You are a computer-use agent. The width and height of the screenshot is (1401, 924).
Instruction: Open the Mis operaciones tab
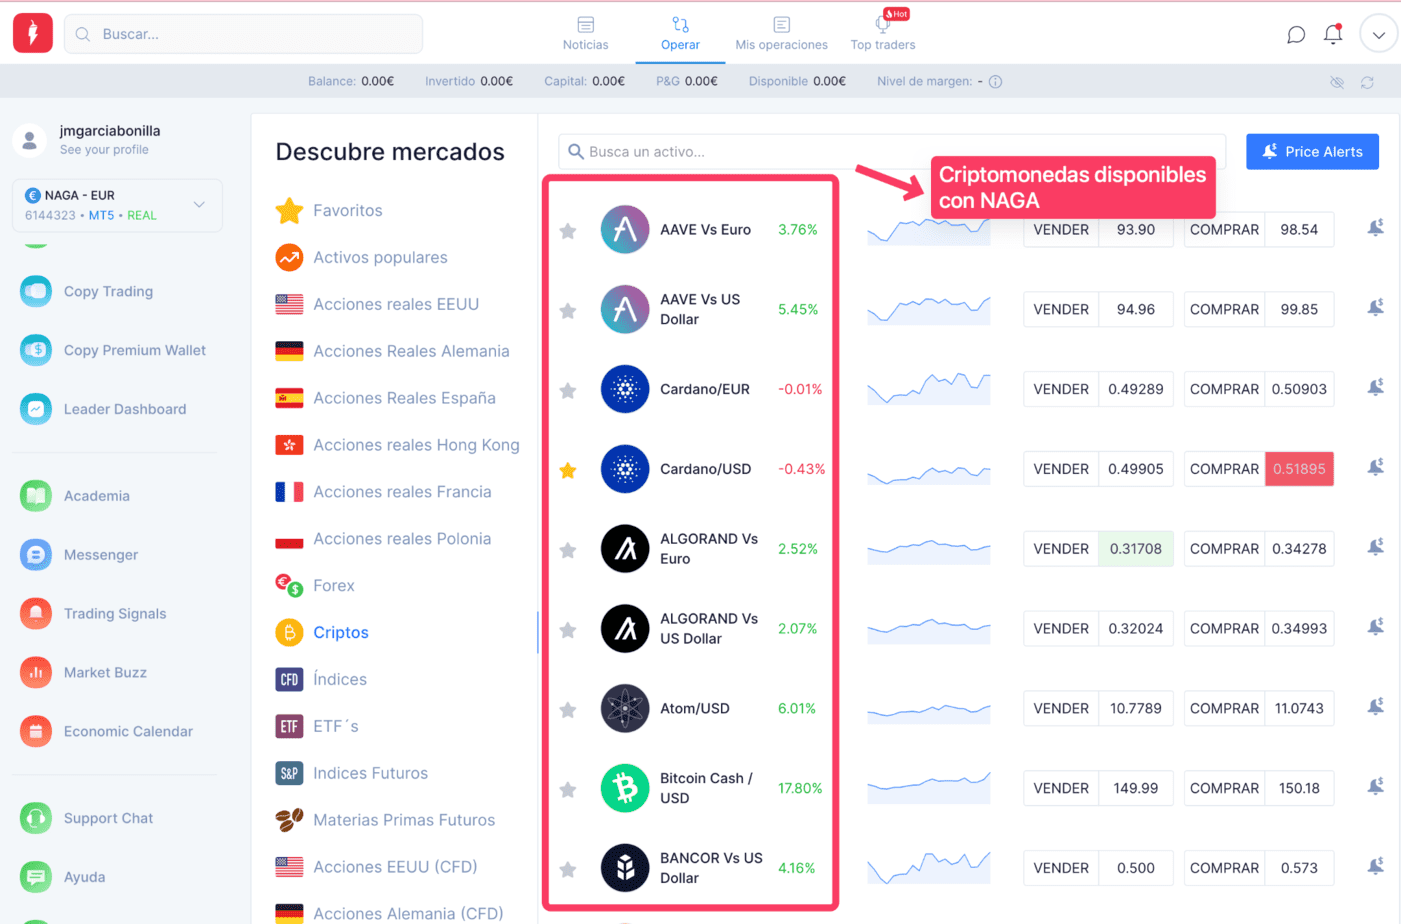[x=781, y=34]
